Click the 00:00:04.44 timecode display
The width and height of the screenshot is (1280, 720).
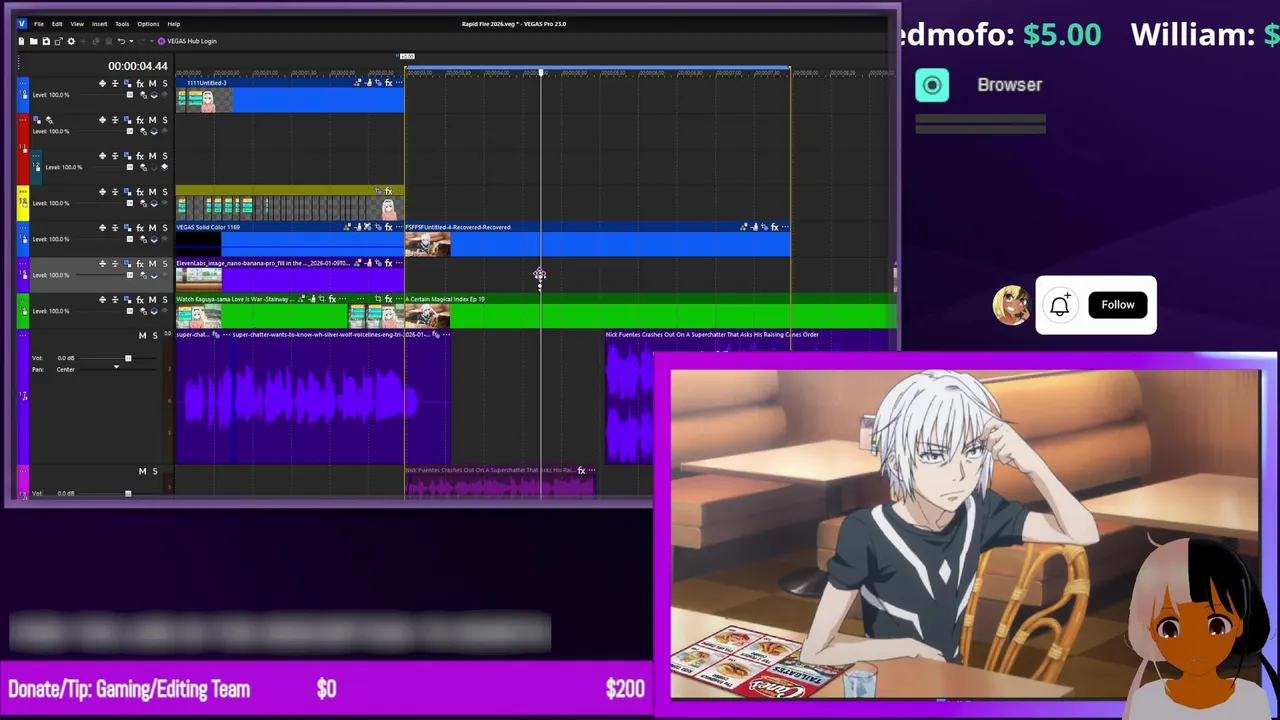(138, 66)
